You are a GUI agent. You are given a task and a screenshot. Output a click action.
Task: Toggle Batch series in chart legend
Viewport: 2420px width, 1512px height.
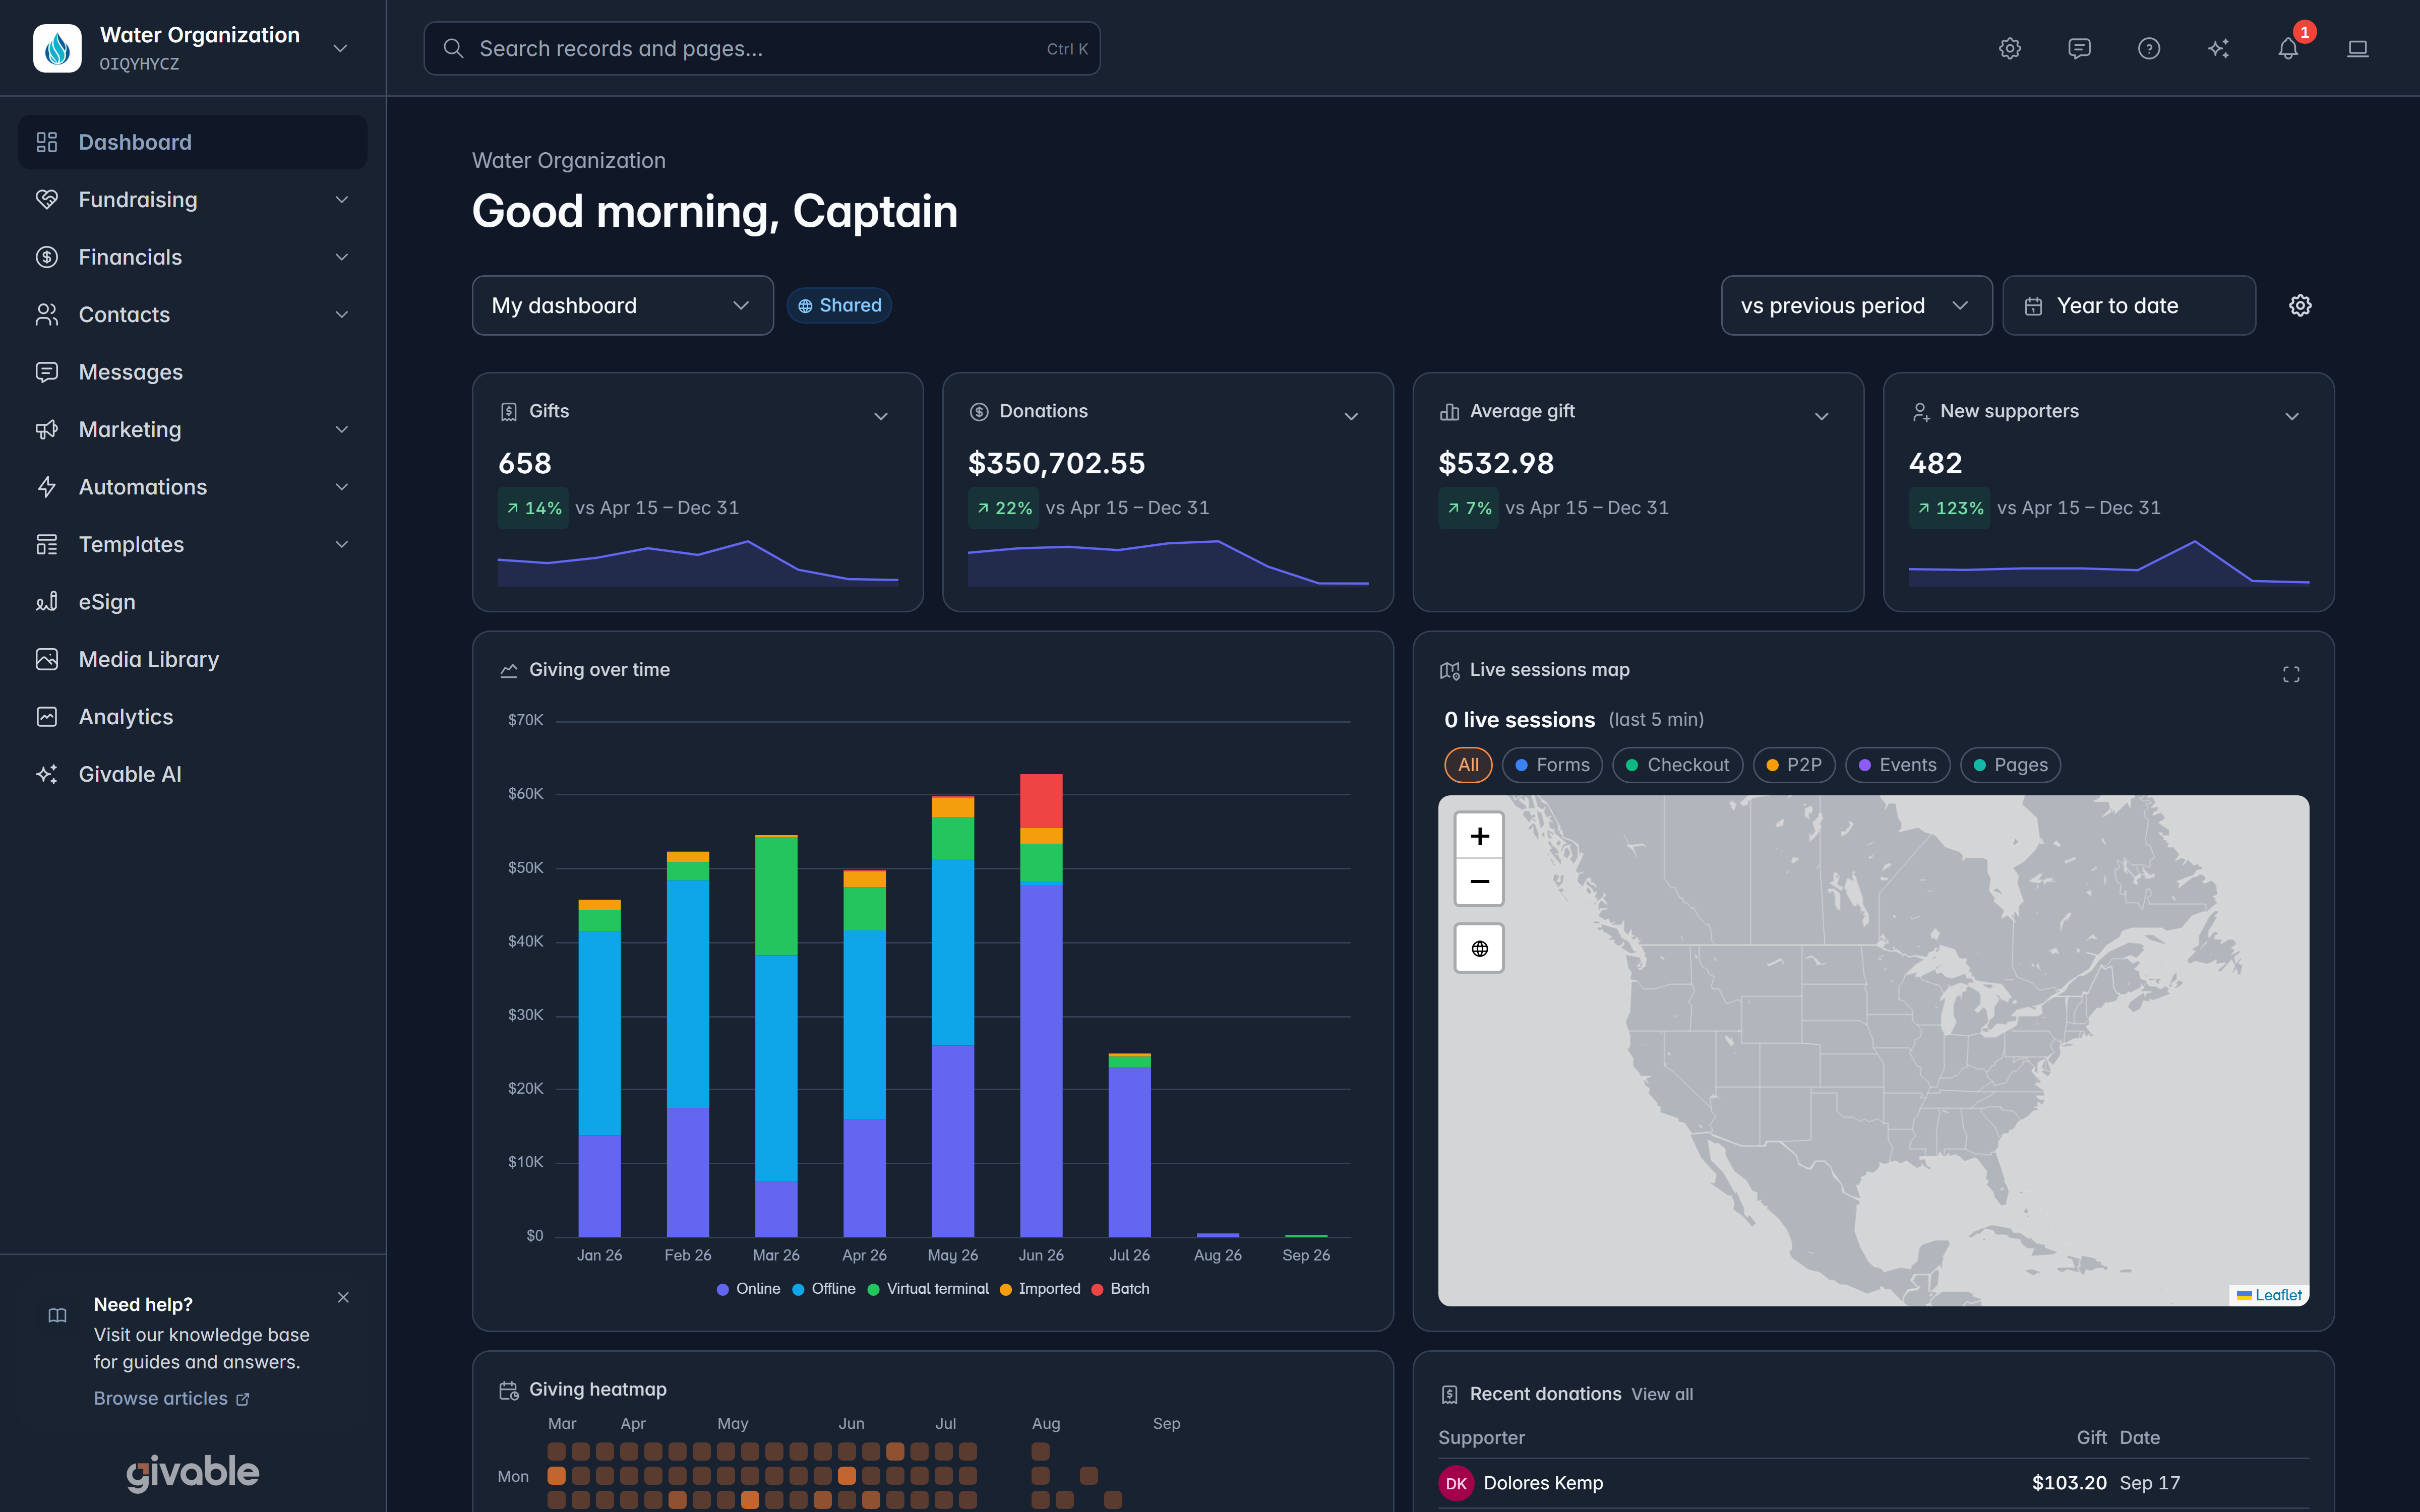point(1120,1288)
